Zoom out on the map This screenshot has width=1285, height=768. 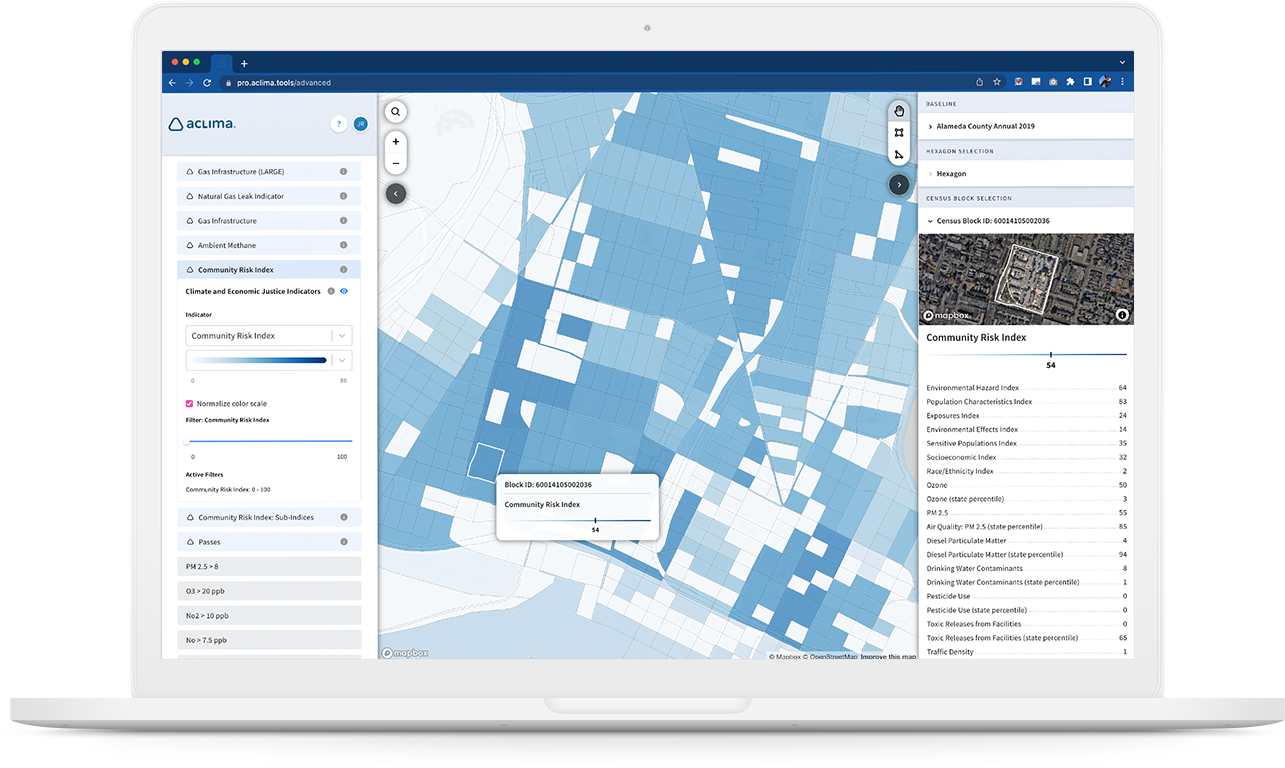[396, 163]
